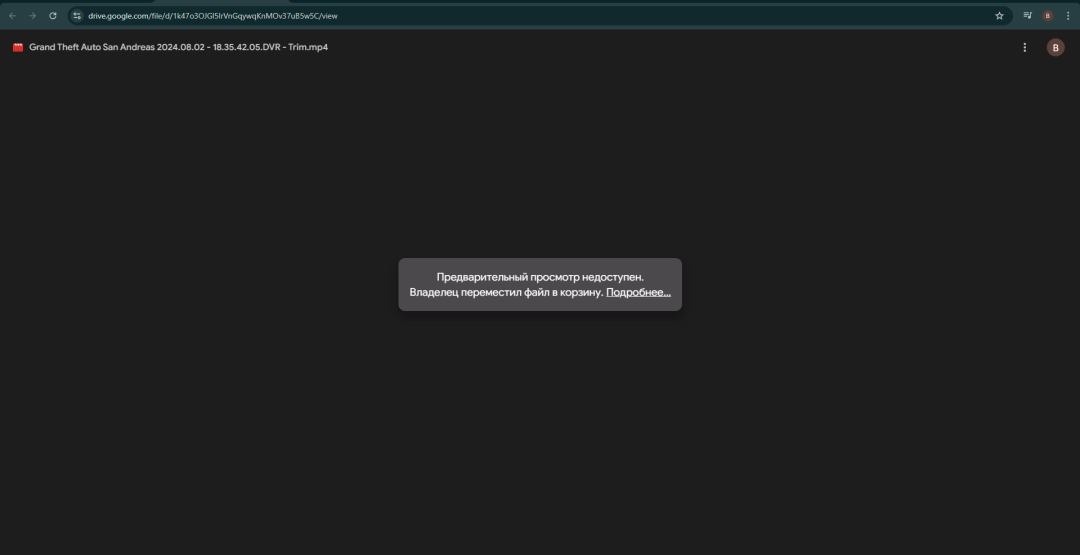Click 'Предварительный просмотр недоступен.' message text

[x=540, y=277]
